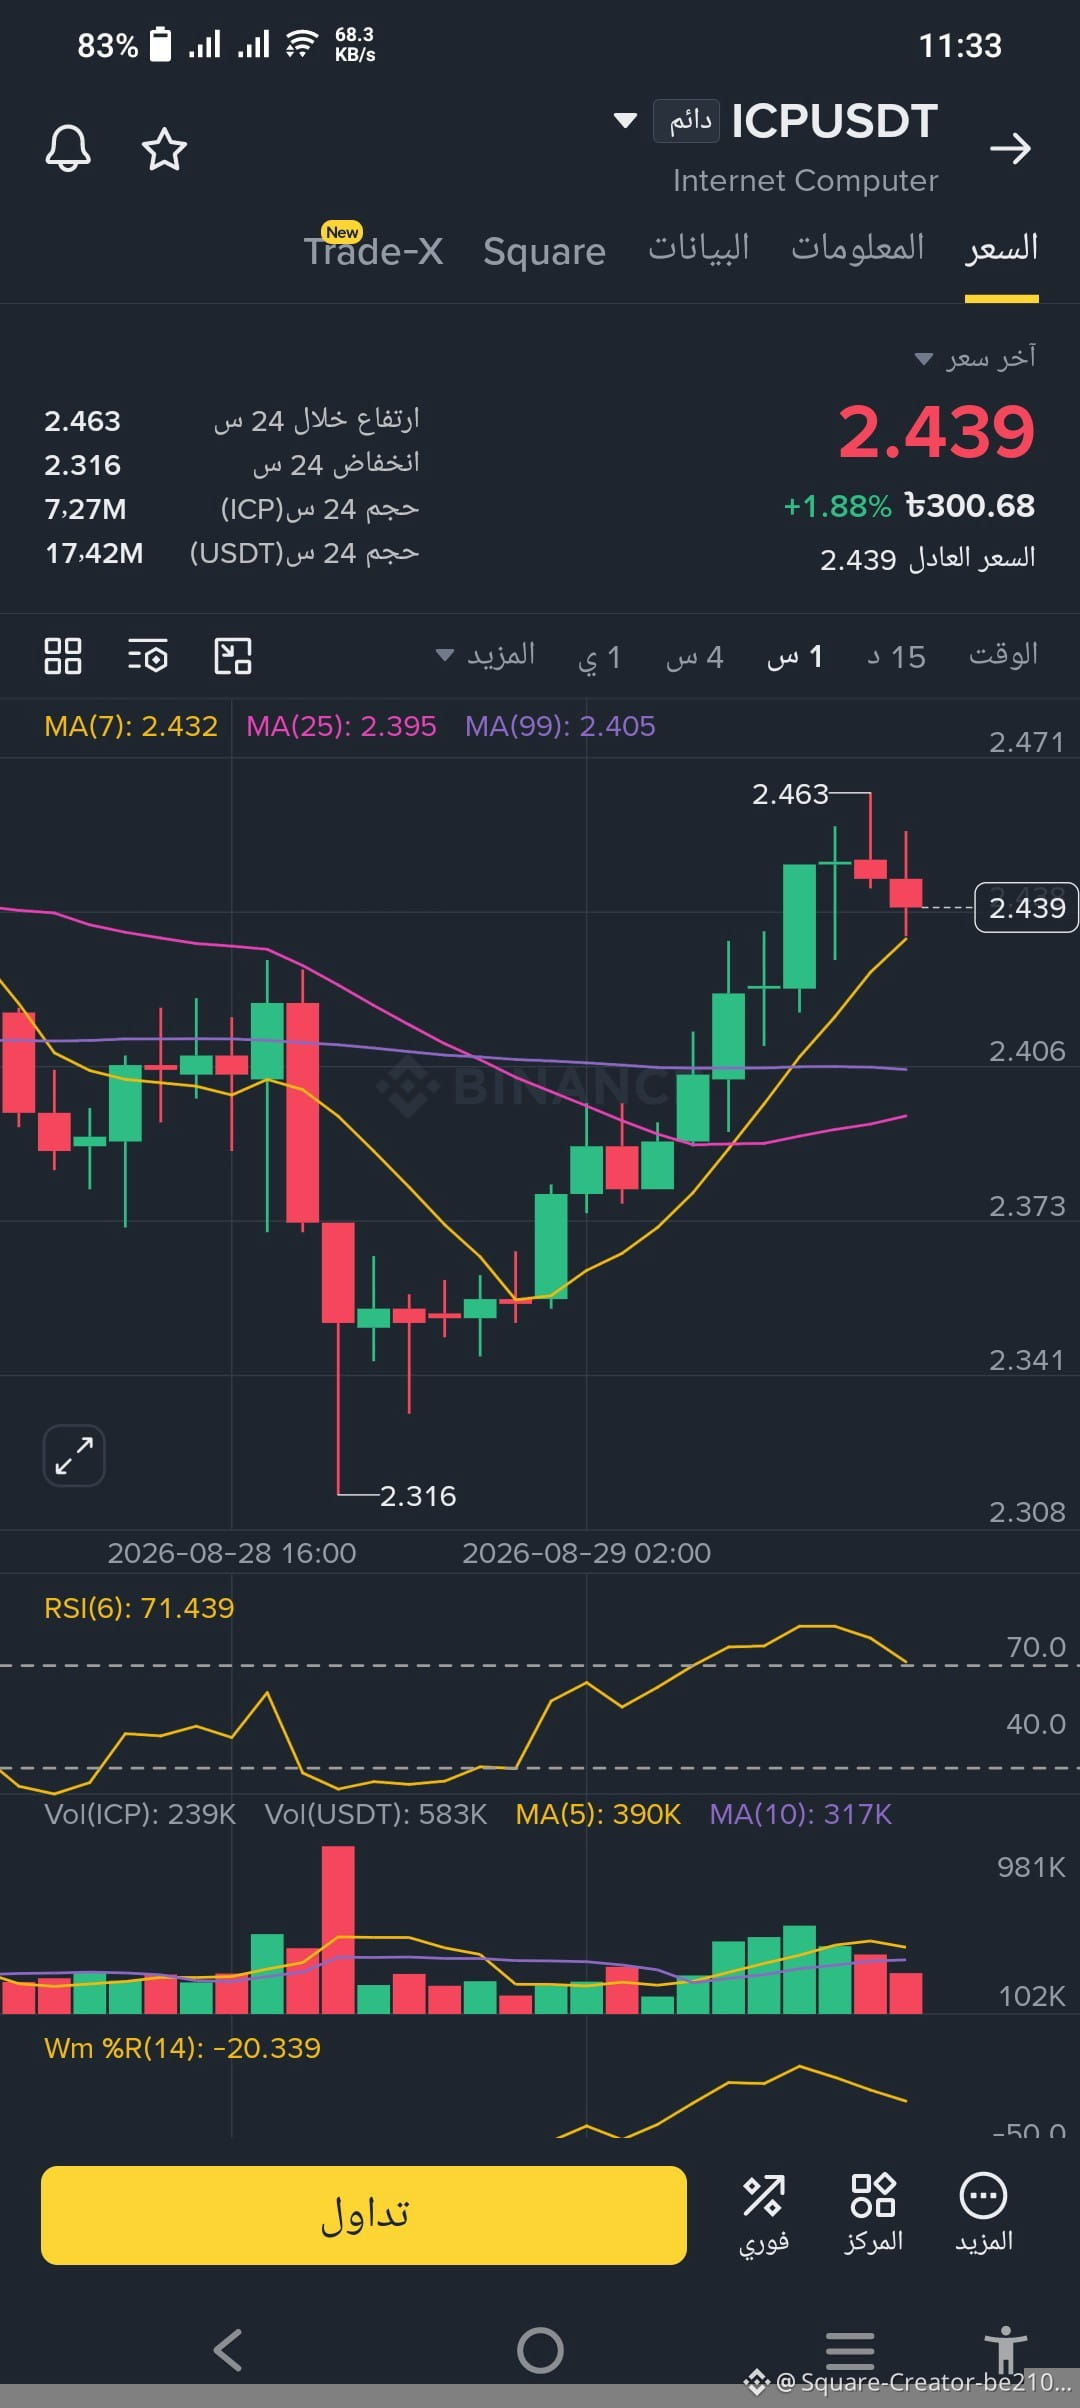The width and height of the screenshot is (1080, 2408).
Task: Tap the chart high marker 2.463
Action: coord(790,794)
